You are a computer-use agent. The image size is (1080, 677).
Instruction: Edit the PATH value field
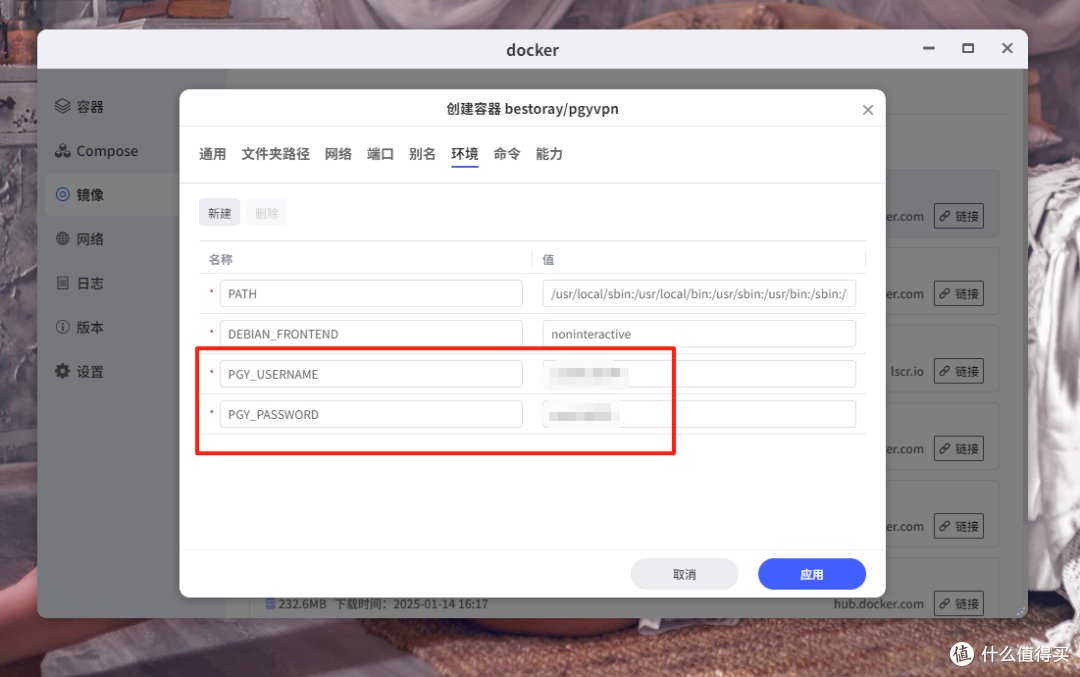[699, 293]
